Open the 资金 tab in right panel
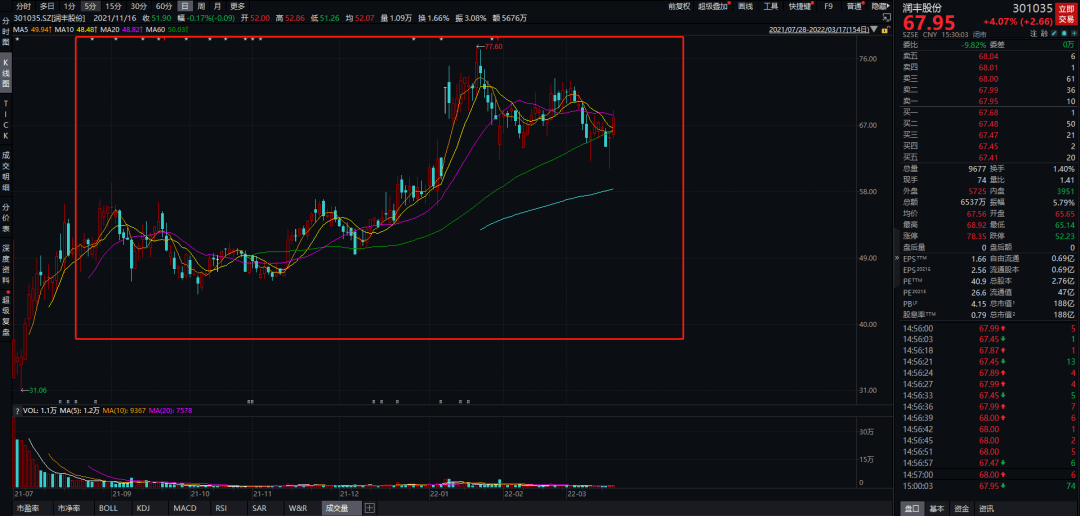 (960, 508)
